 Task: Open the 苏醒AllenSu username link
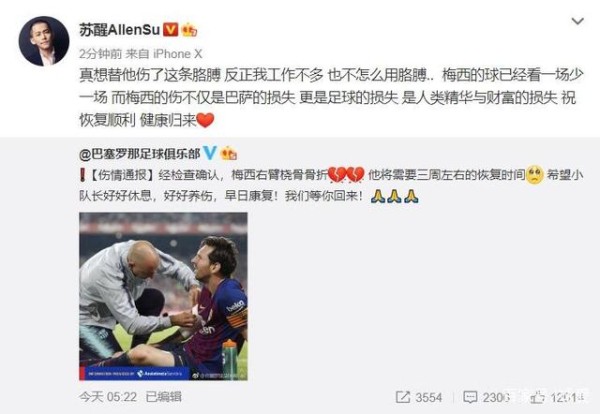point(119,30)
